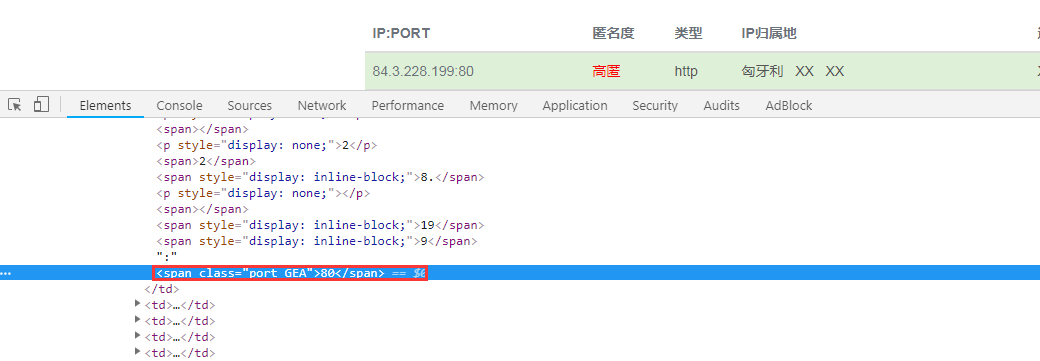
Task: Click the 匿名度 column header
Action: click(x=614, y=33)
